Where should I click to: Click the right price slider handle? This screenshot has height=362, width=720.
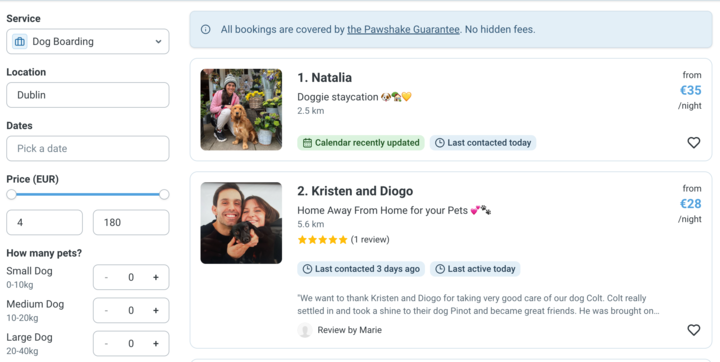(164, 194)
